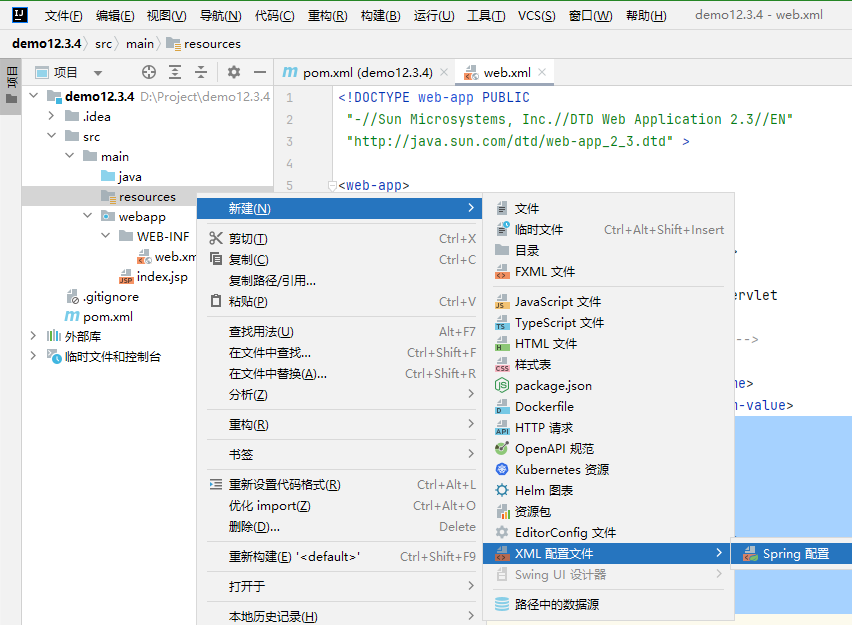Create a new Kubernetes 资源 file
Image resolution: width=852 pixels, height=625 pixels.
(x=561, y=470)
